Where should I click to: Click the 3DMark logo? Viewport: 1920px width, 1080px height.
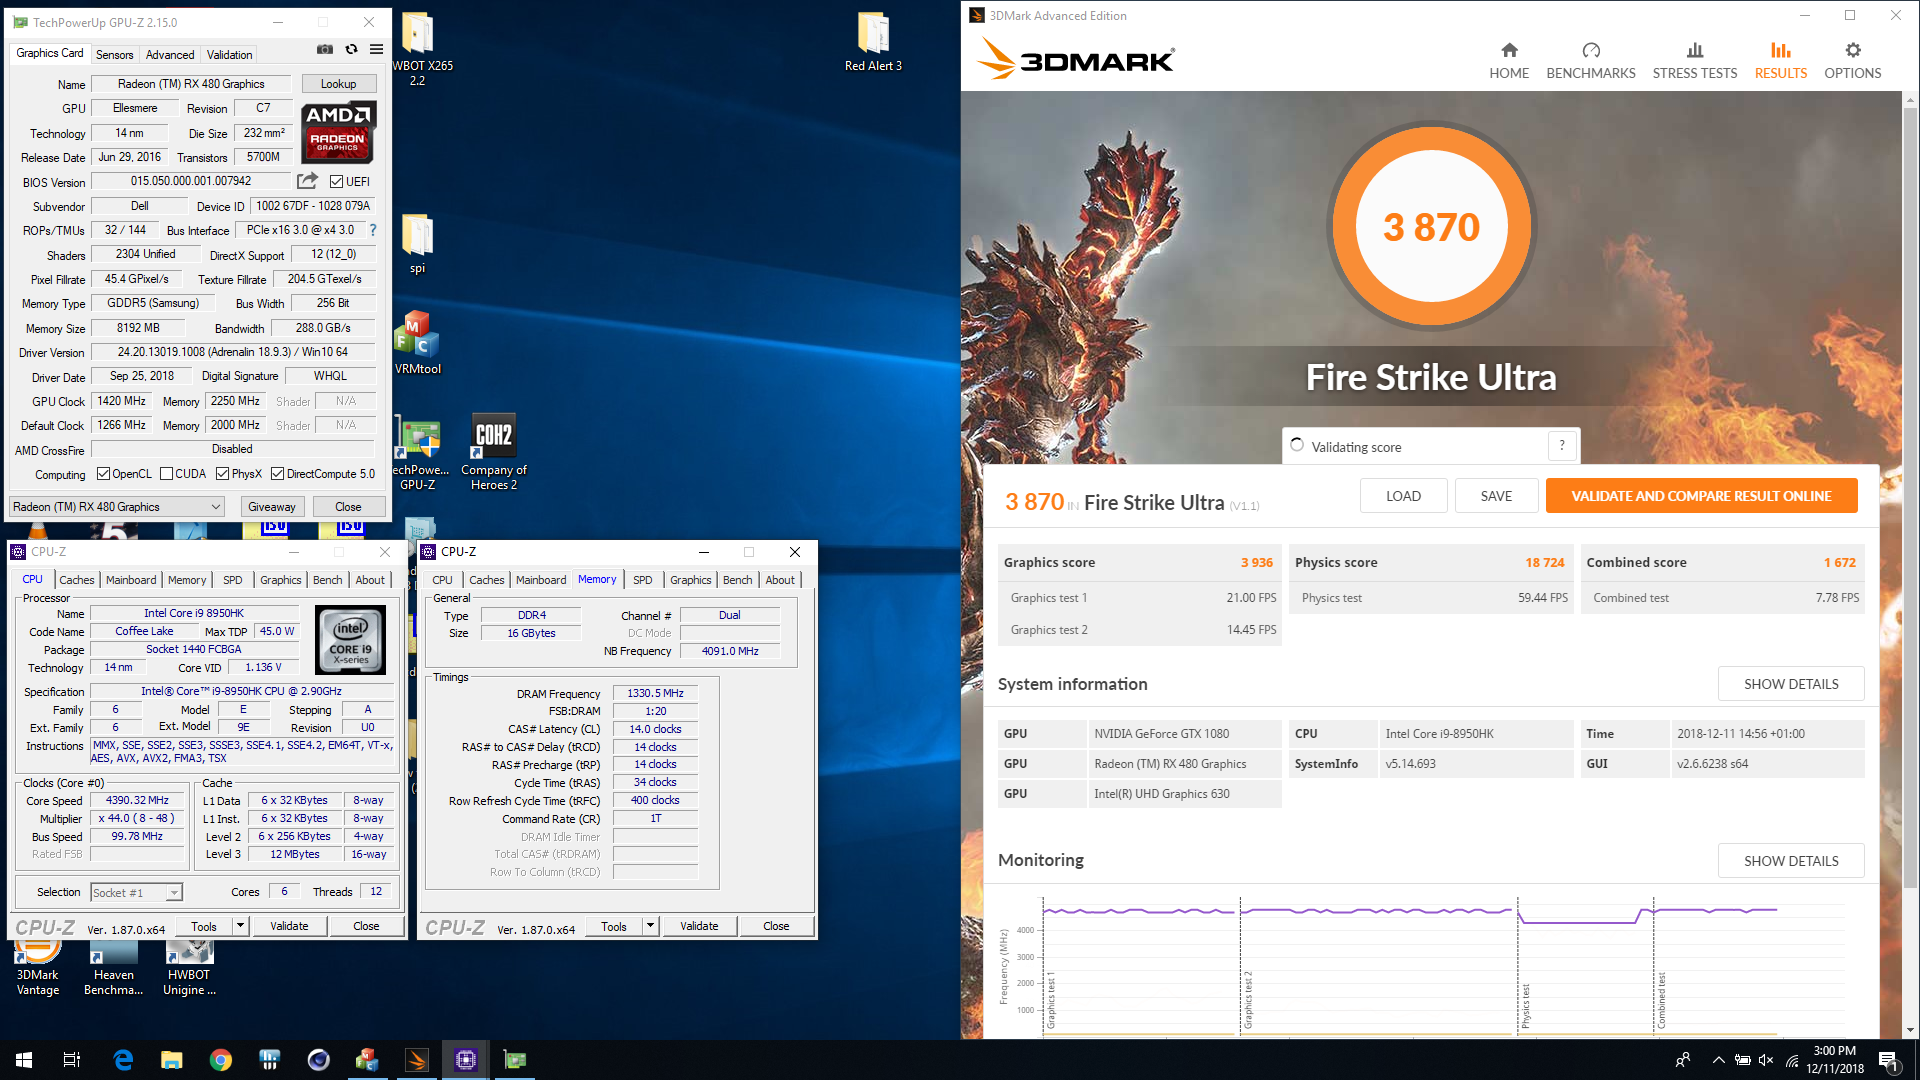[x=1075, y=59]
